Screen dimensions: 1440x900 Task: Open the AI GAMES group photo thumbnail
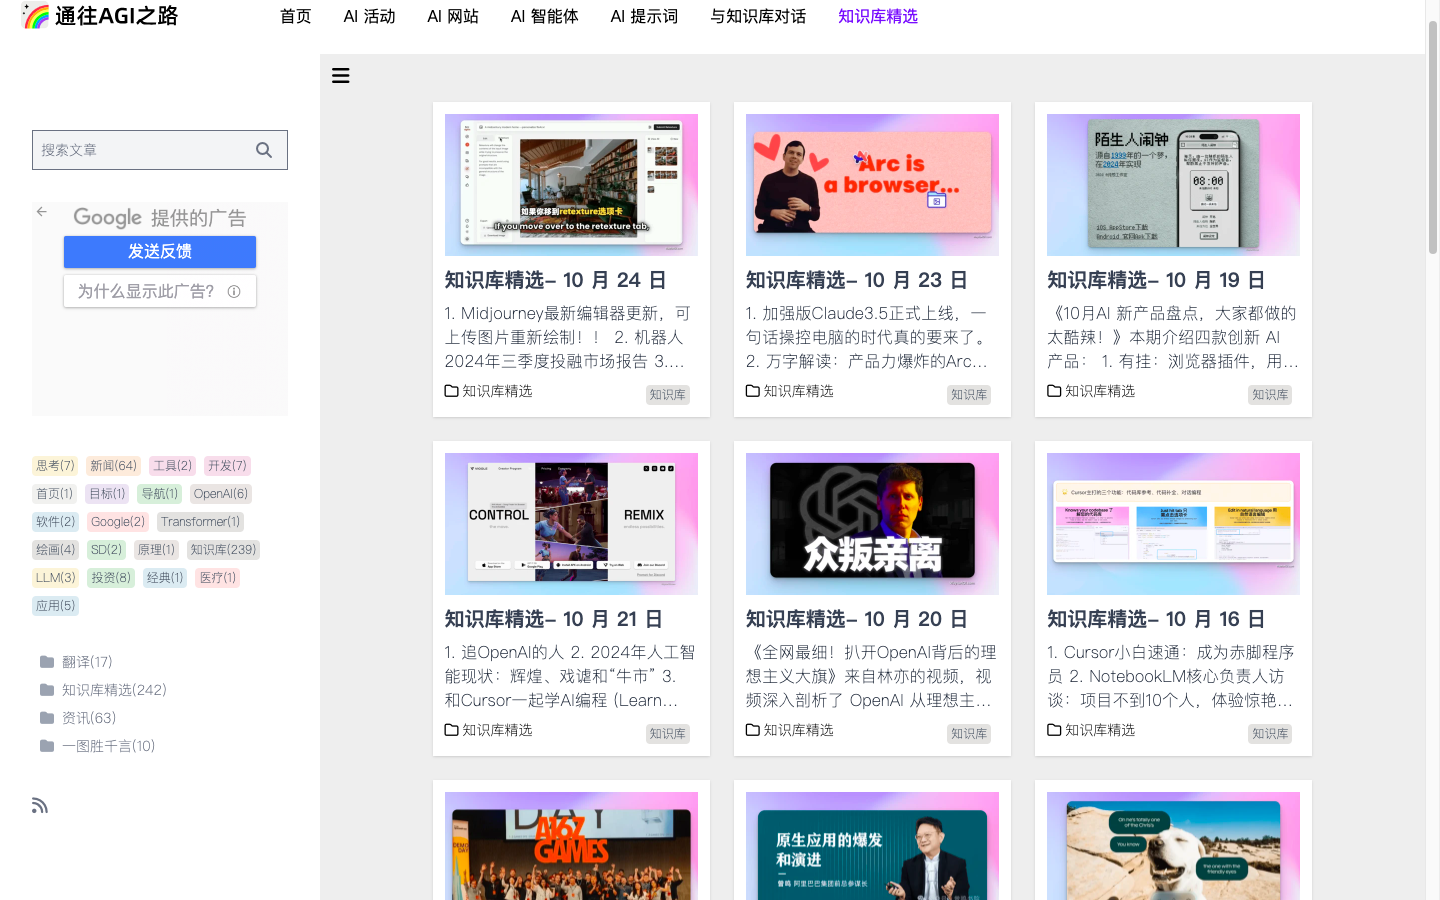click(x=571, y=846)
